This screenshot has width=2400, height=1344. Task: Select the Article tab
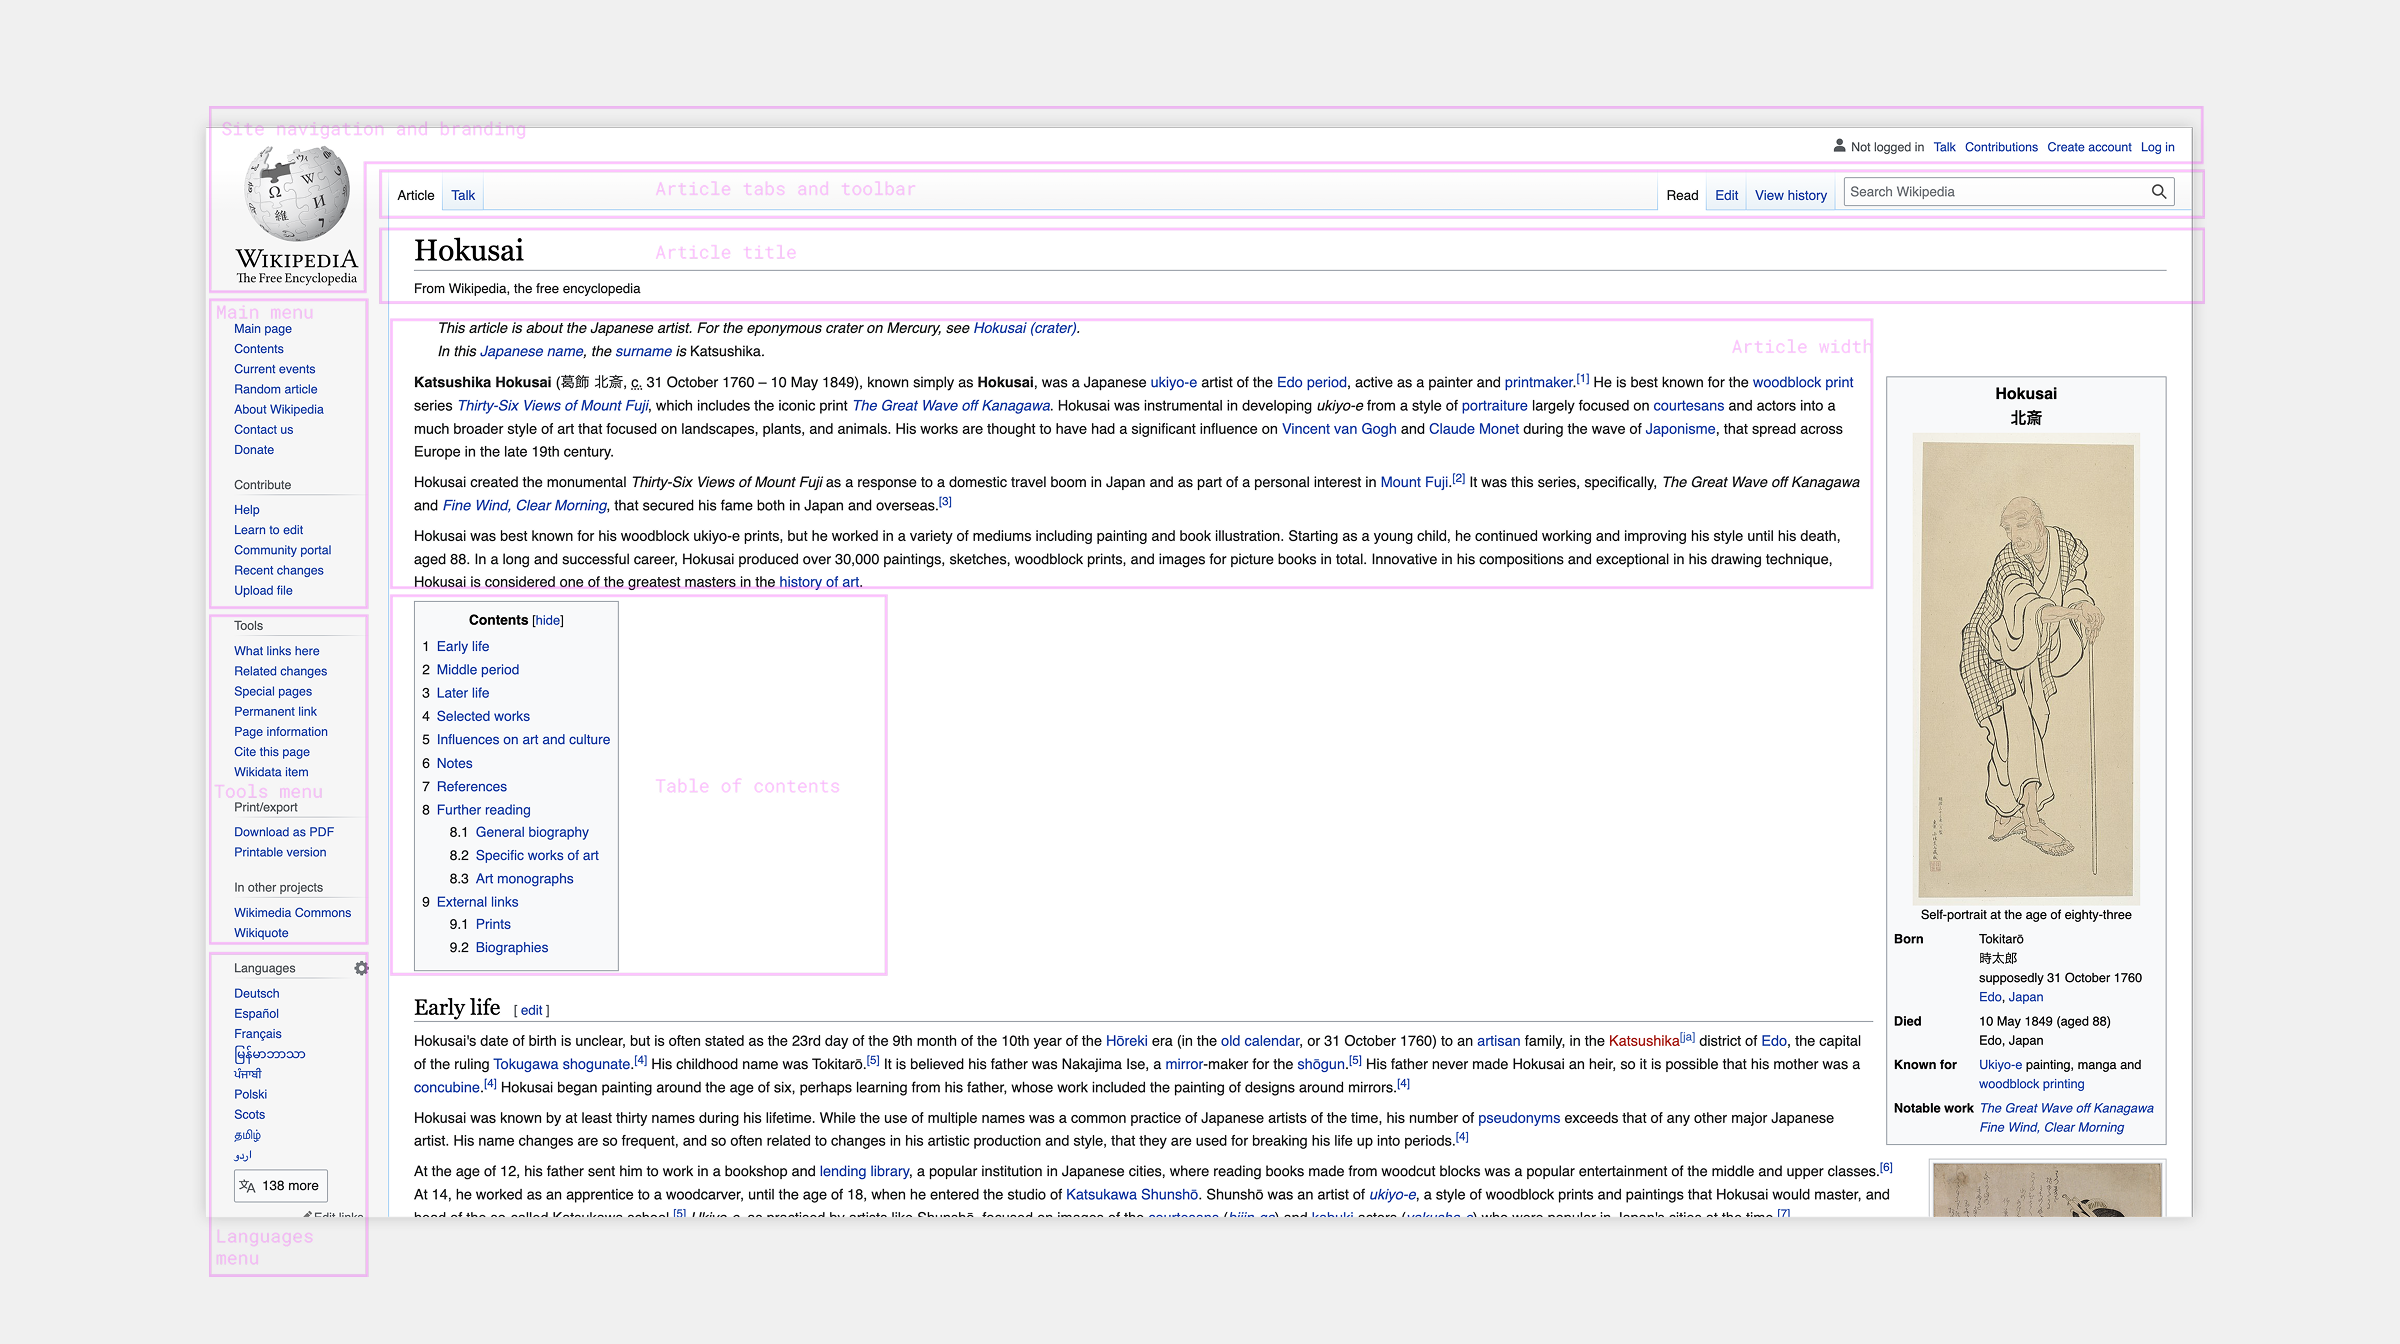click(416, 195)
